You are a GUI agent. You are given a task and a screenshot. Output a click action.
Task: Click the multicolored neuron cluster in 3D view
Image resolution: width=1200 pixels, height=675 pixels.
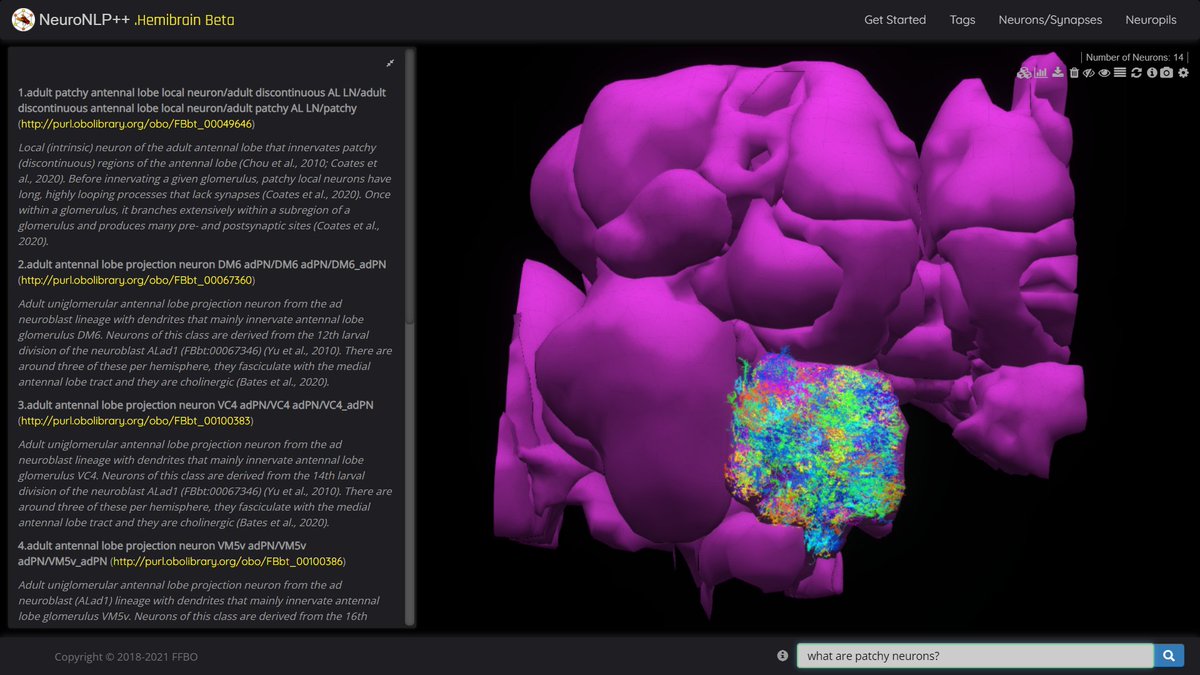click(x=815, y=450)
